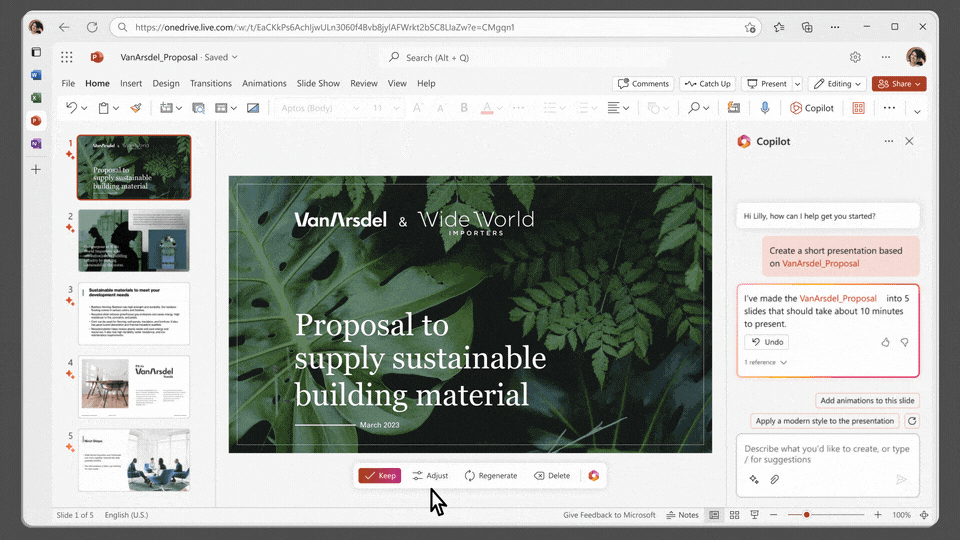The image size is (960, 540).
Task: Open Excel from the browser sidebar
Action: (x=36, y=98)
